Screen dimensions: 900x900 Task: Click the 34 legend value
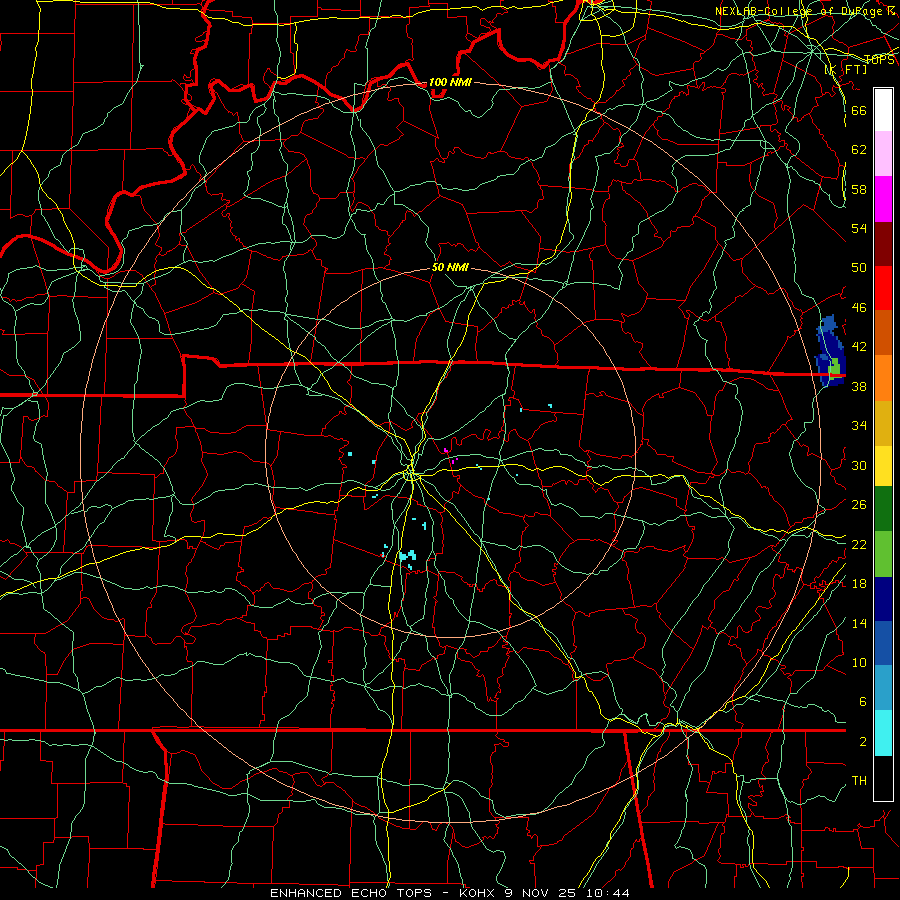tap(859, 426)
